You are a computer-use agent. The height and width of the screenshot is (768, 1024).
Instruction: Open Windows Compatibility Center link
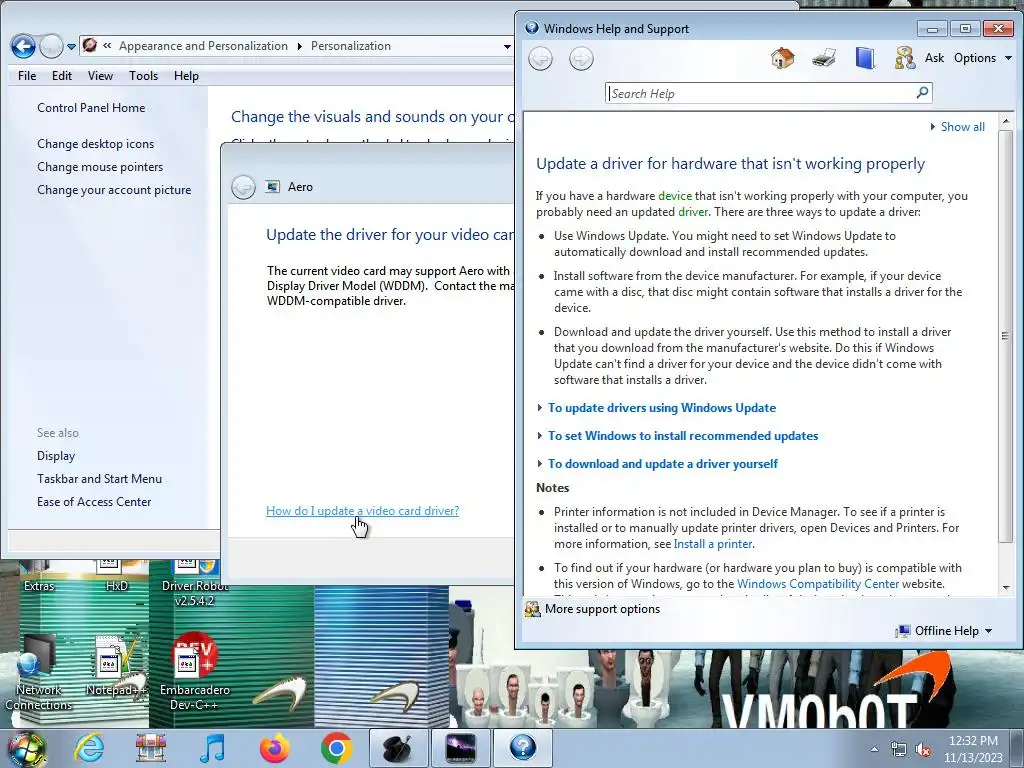(818, 584)
